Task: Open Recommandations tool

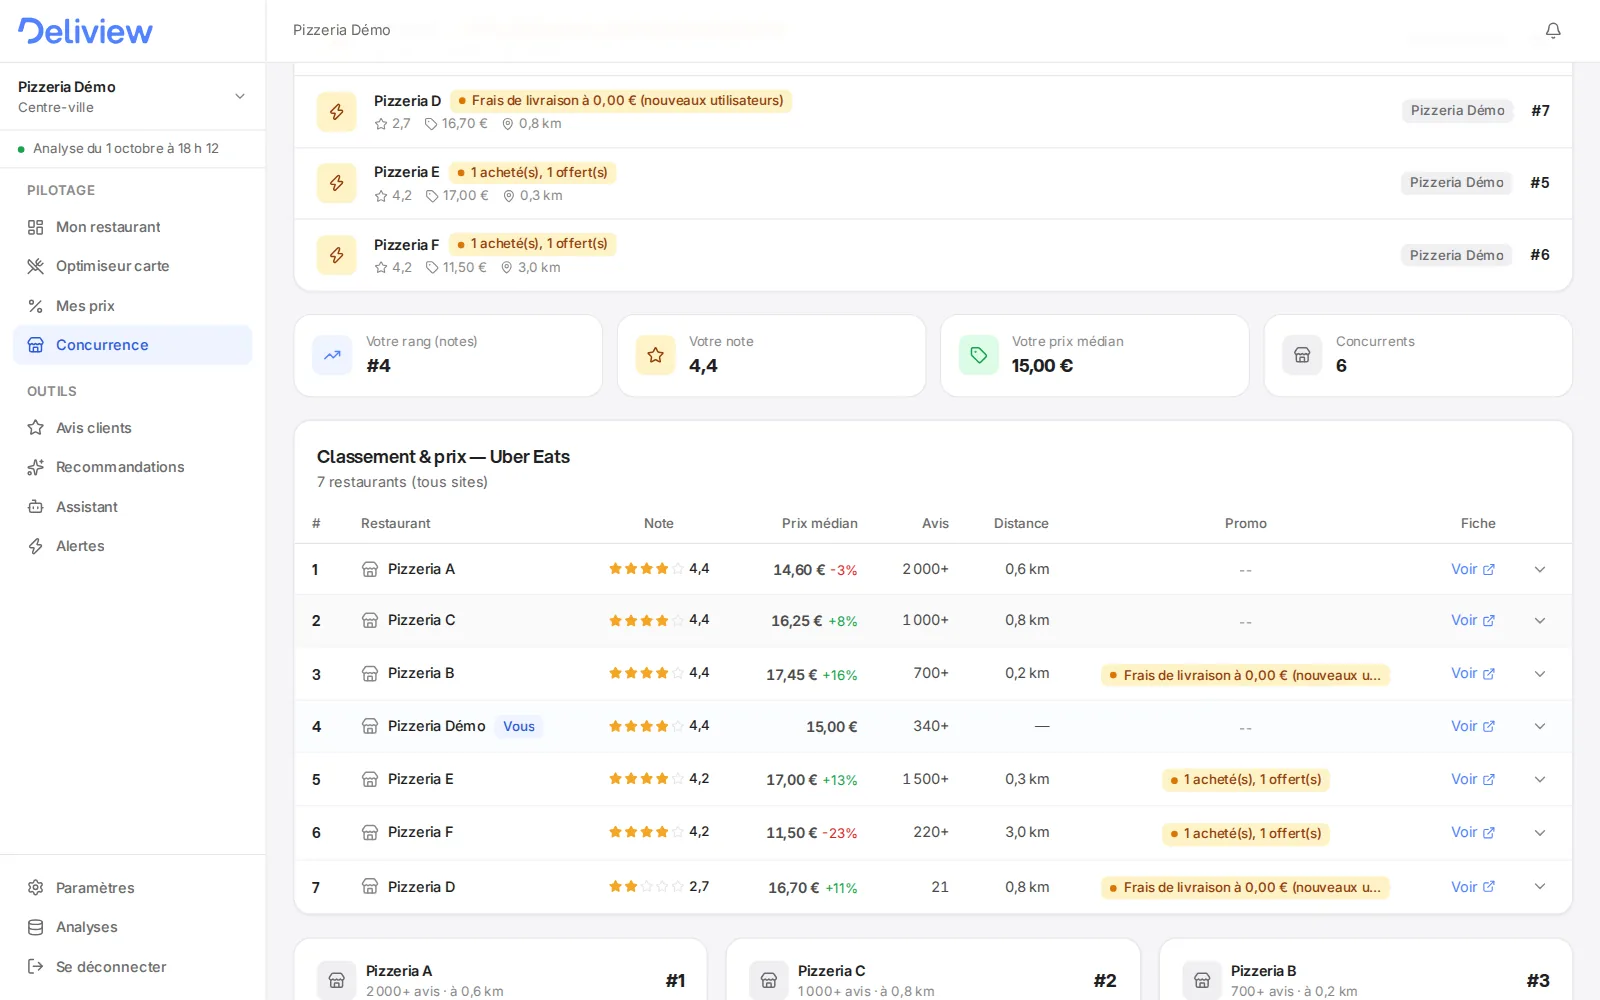Action: (x=132, y=467)
